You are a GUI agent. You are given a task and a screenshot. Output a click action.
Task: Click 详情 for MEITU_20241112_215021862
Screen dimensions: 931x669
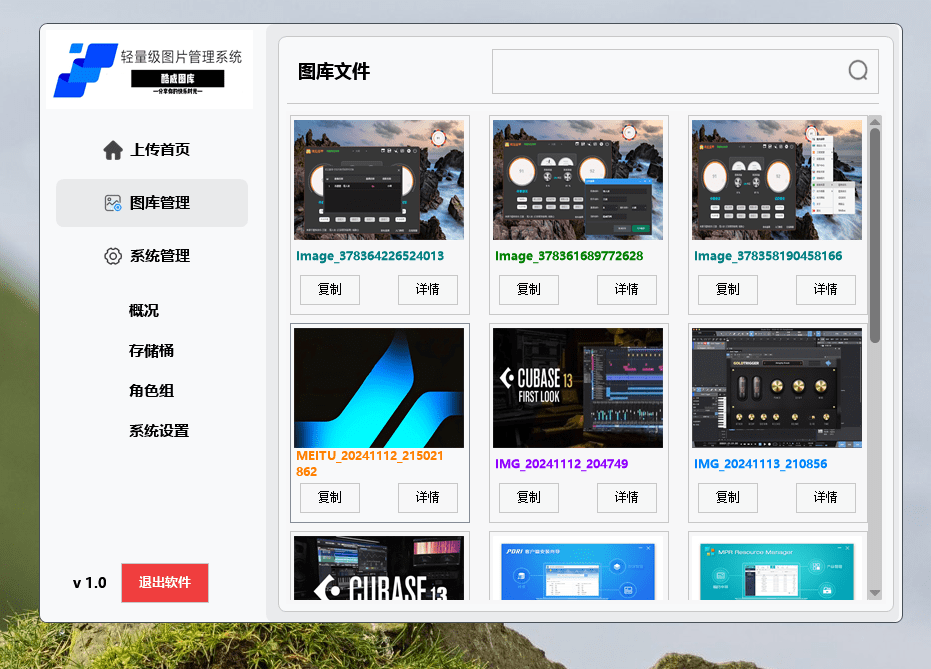click(428, 497)
